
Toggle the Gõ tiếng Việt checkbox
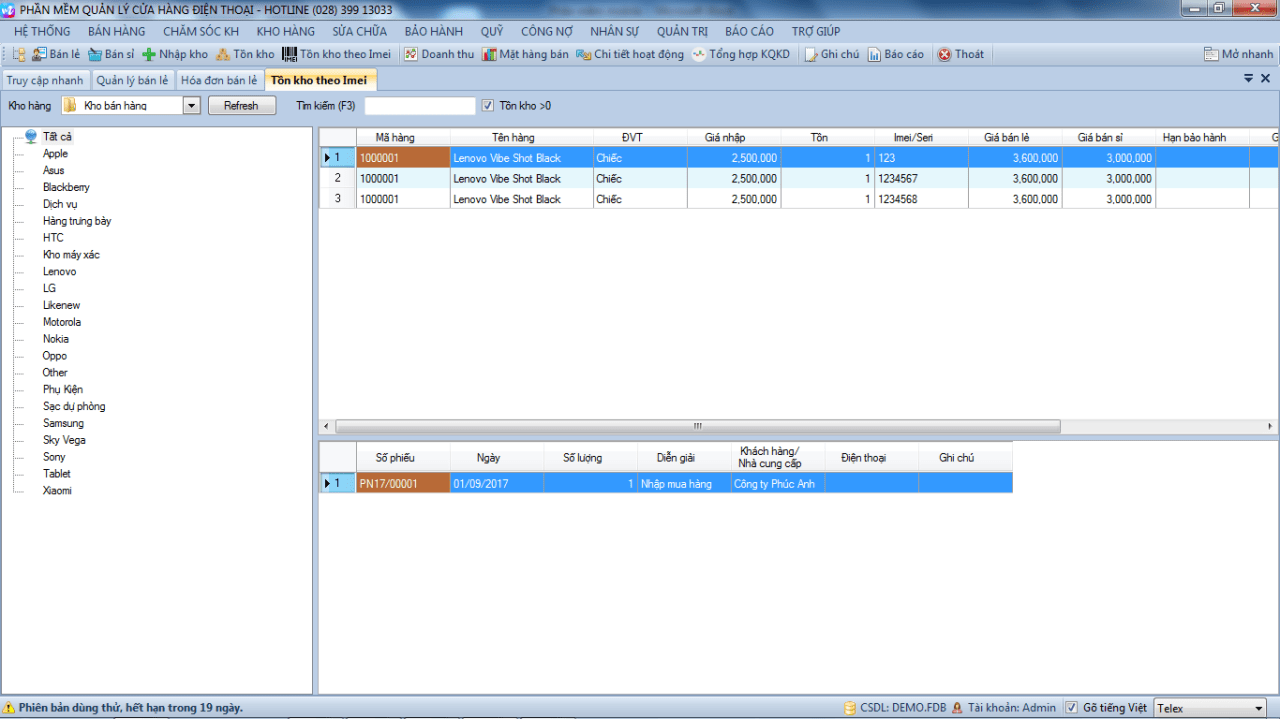(1071, 708)
